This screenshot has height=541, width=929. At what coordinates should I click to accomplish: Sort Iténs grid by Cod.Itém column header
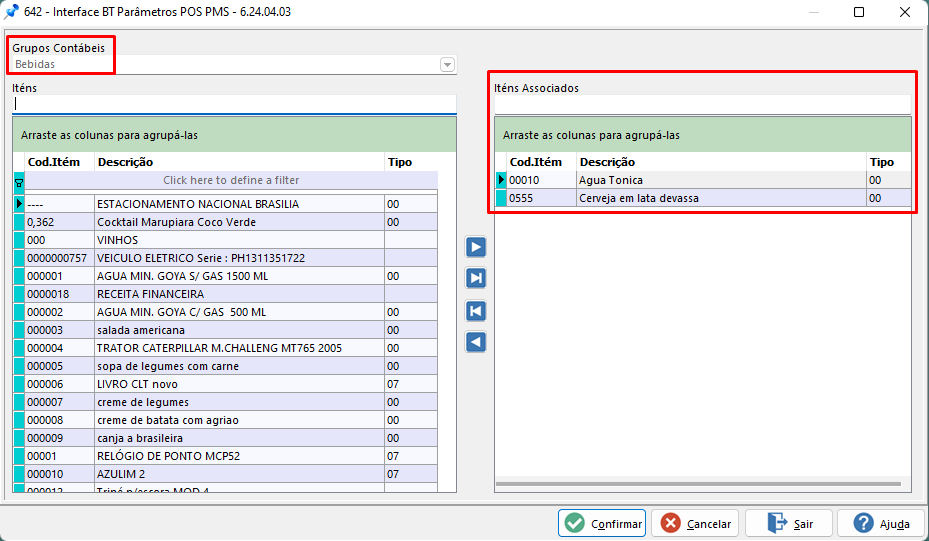(59, 162)
